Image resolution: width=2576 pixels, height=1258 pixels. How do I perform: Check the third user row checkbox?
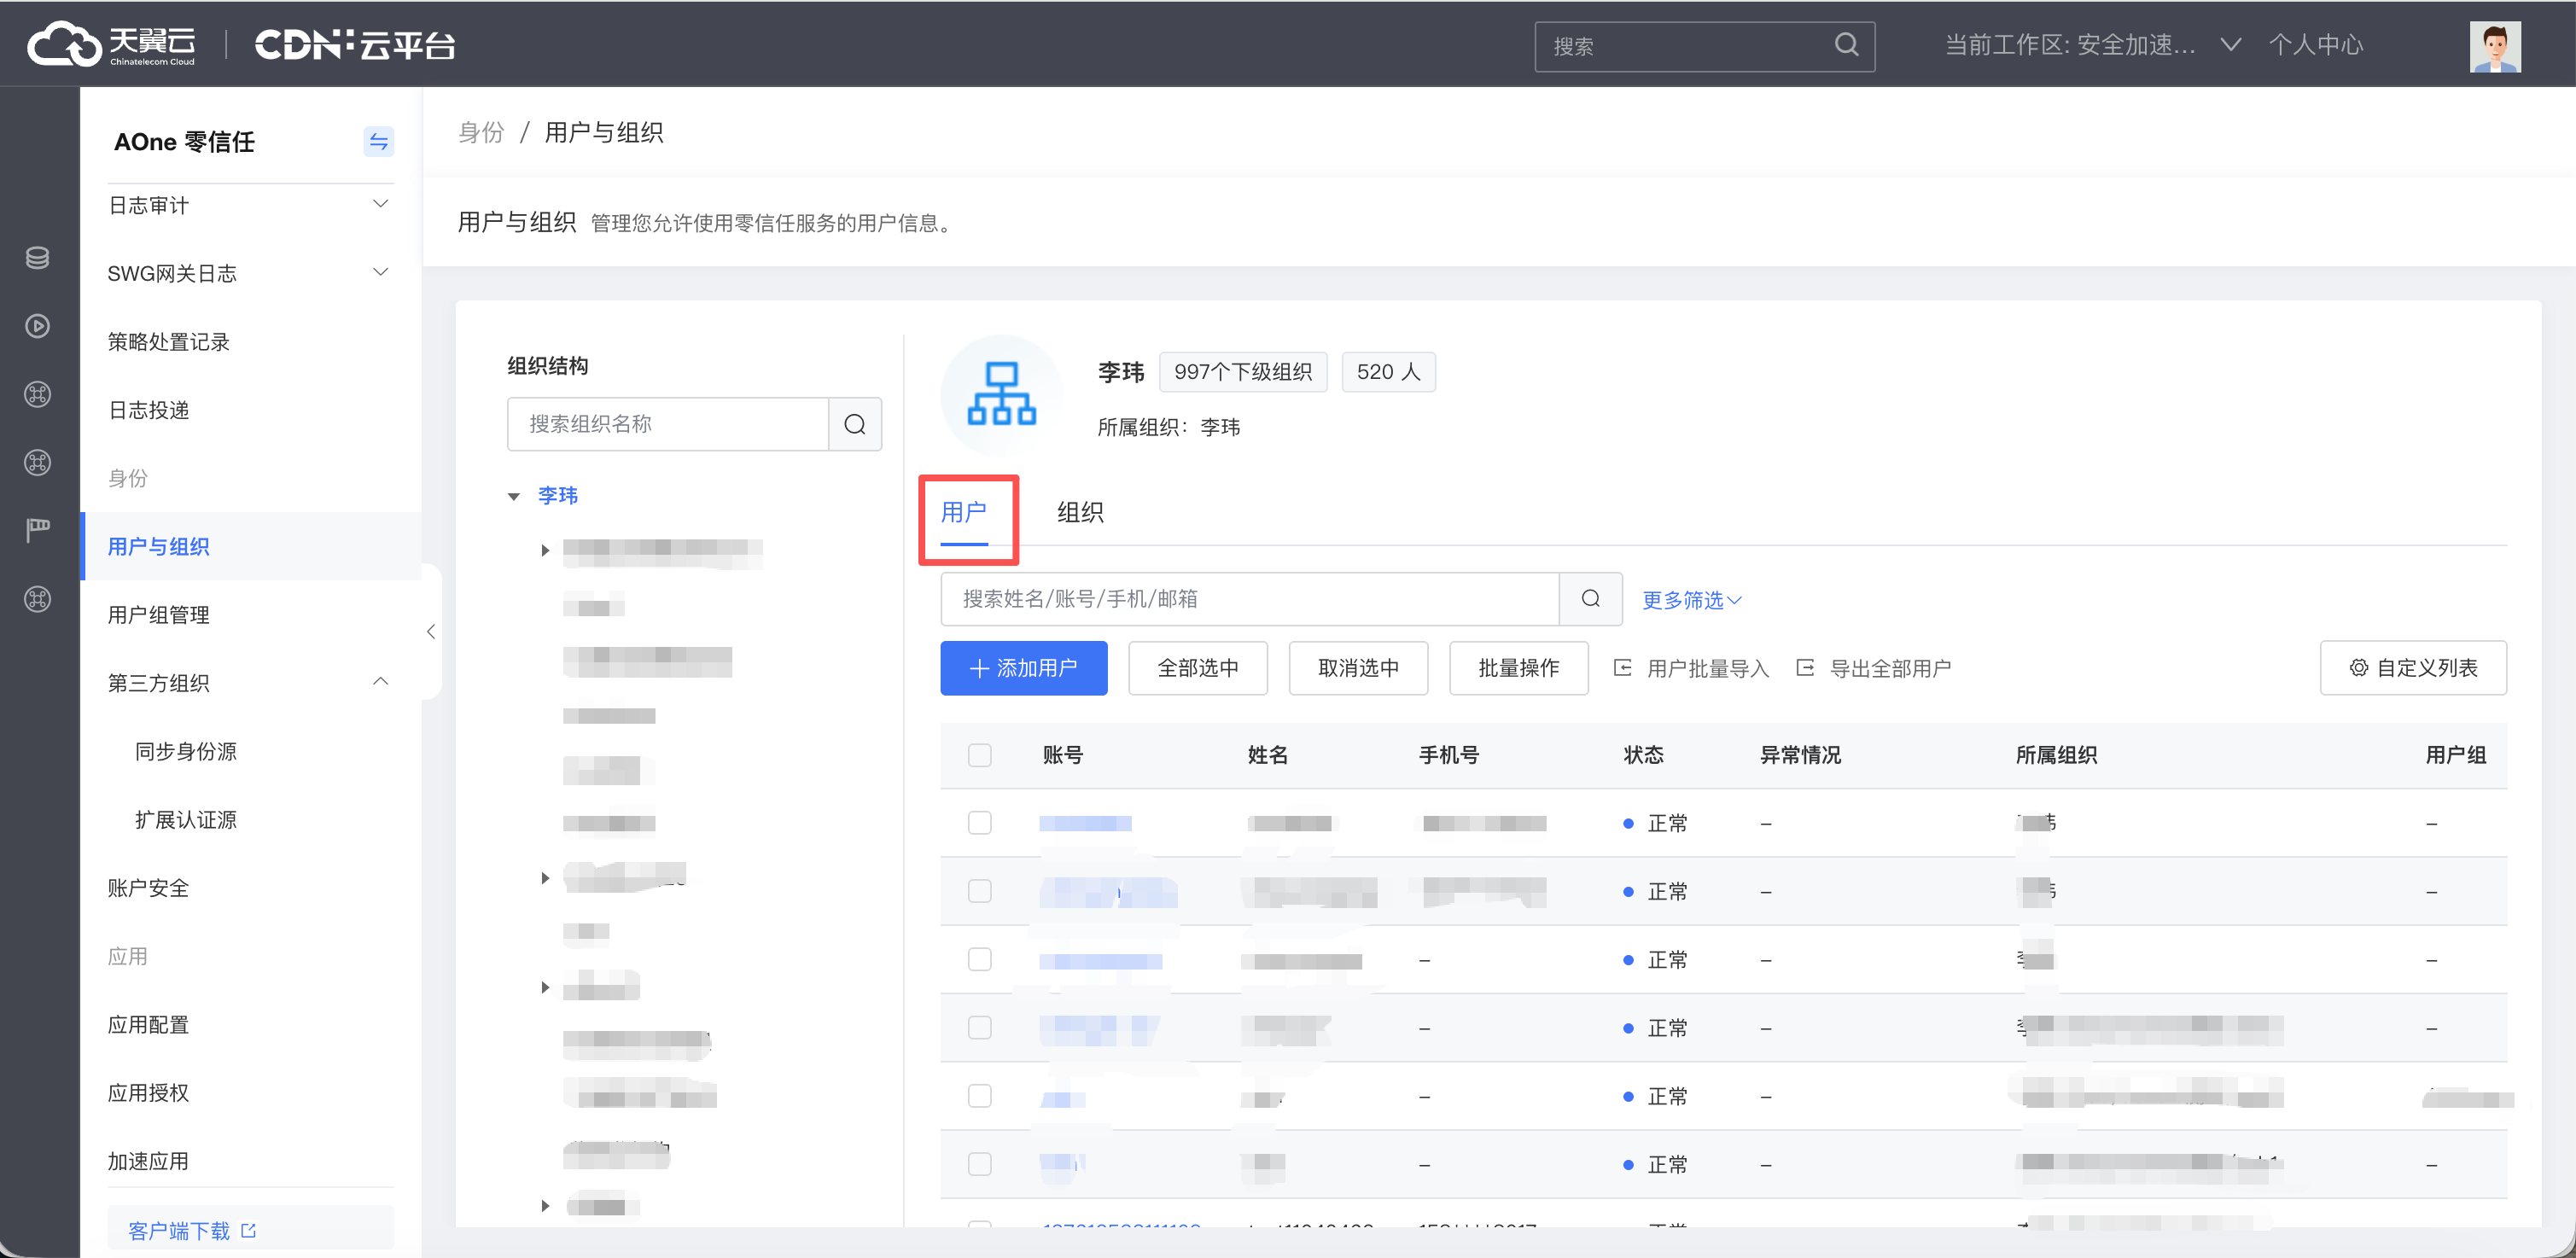pyautogui.click(x=979, y=960)
